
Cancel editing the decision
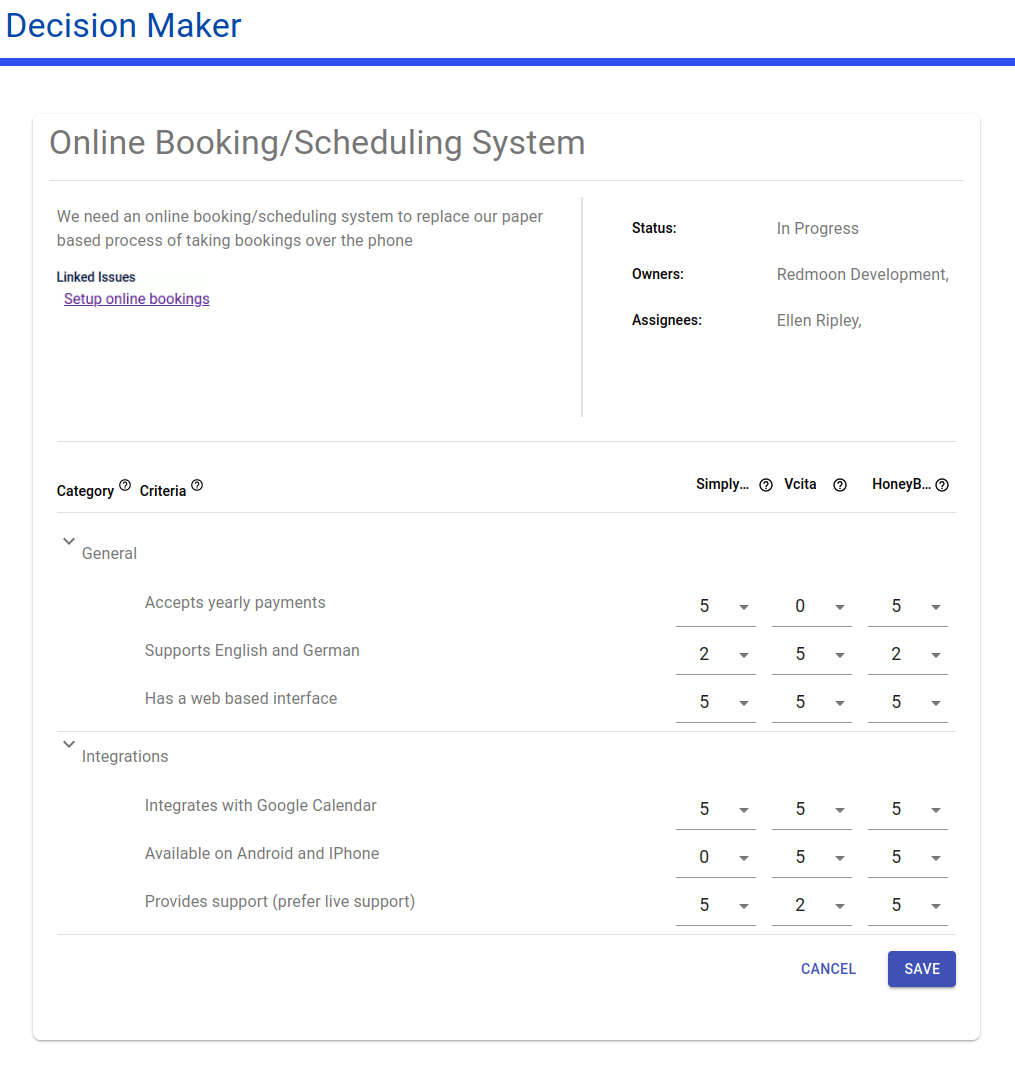click(828, 969)
